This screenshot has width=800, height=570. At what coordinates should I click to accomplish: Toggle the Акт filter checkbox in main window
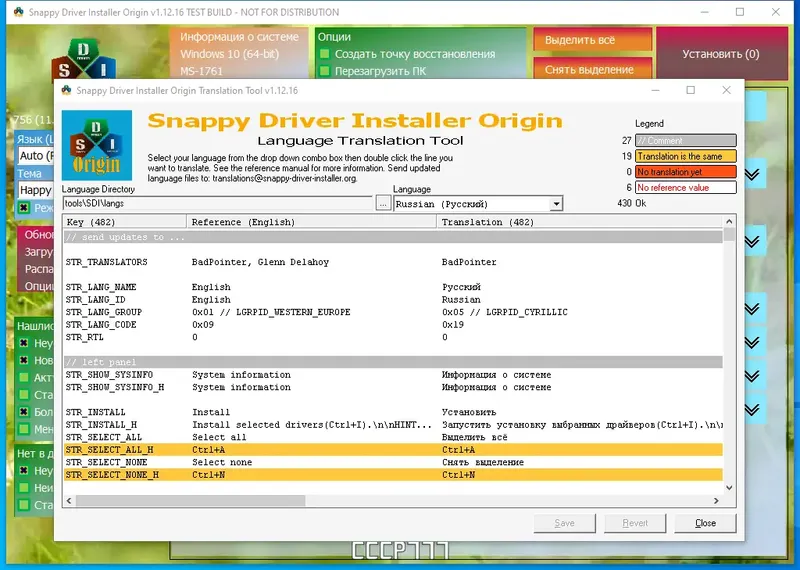[x=23, y=378]
